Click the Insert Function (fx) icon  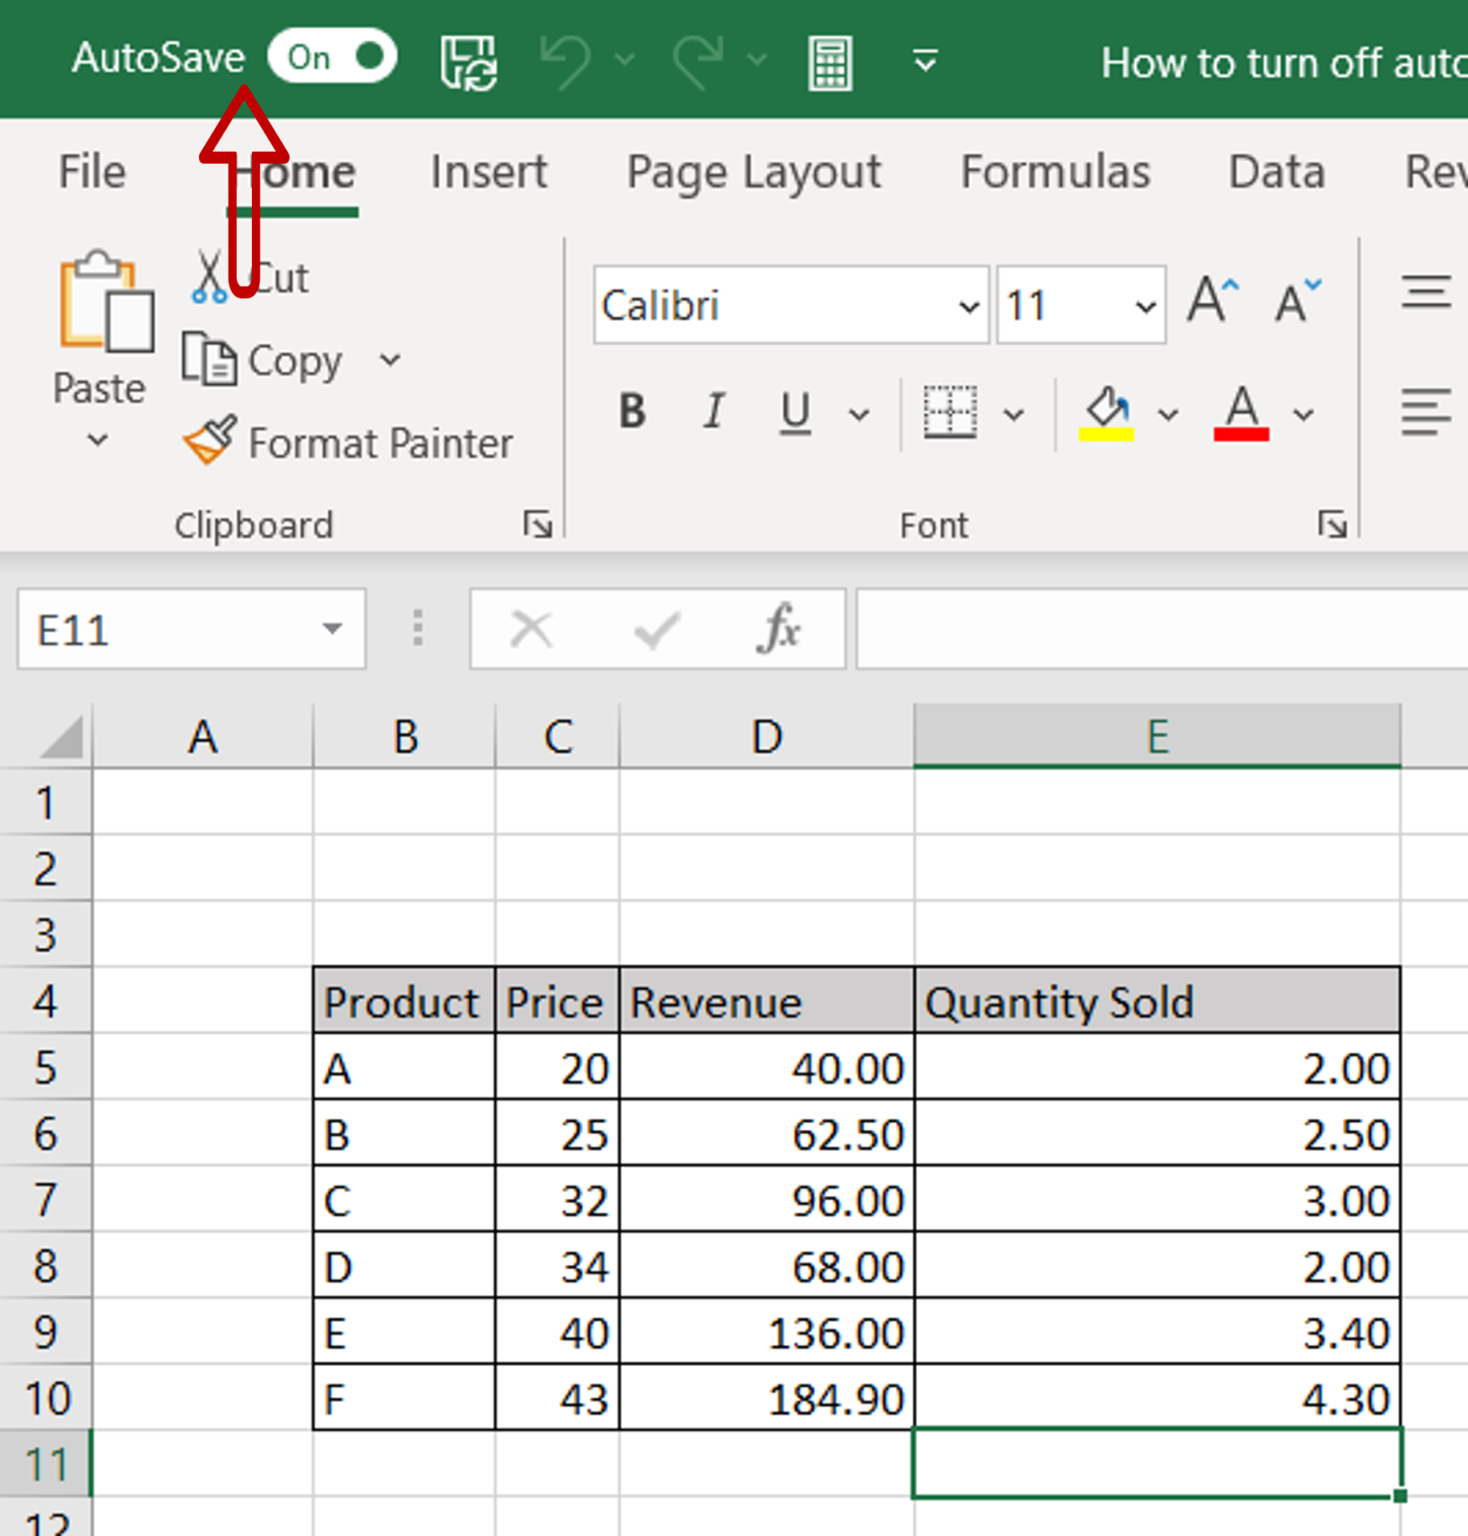click(x=779, y=629)
